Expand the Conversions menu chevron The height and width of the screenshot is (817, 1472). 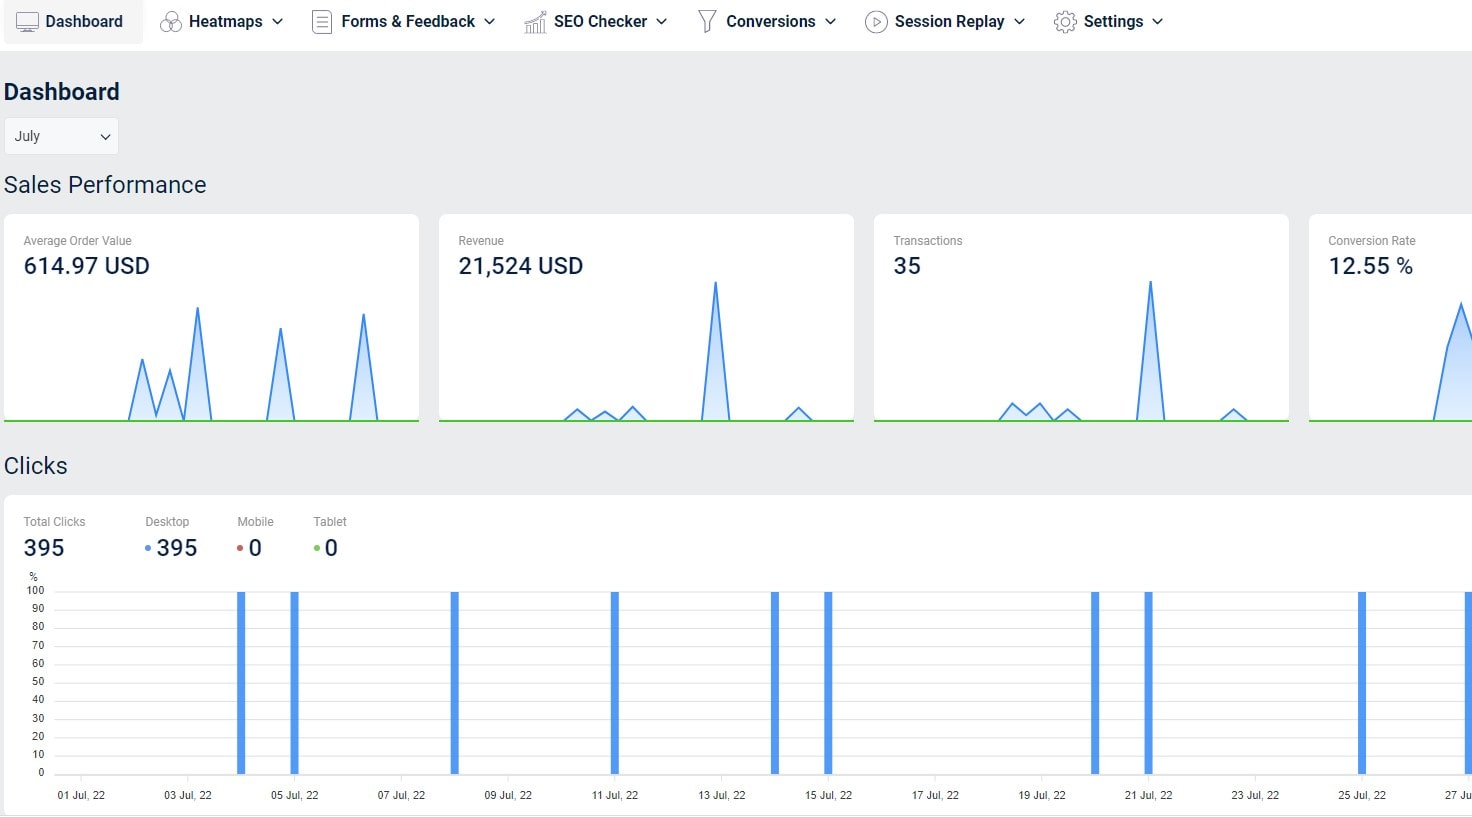click(x=830, y=22)
